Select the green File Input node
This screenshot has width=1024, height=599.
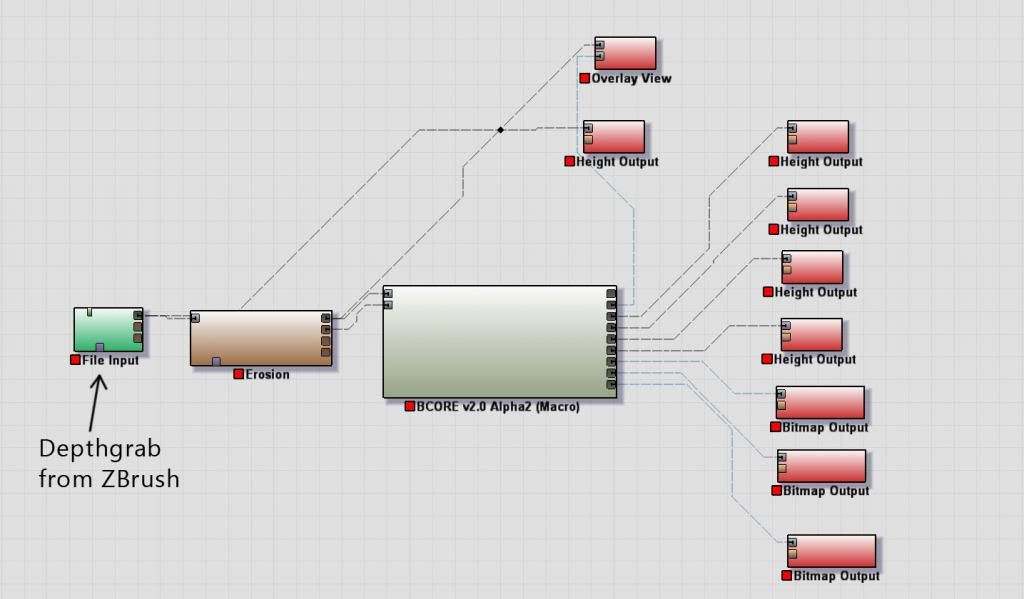pos(108,329)
